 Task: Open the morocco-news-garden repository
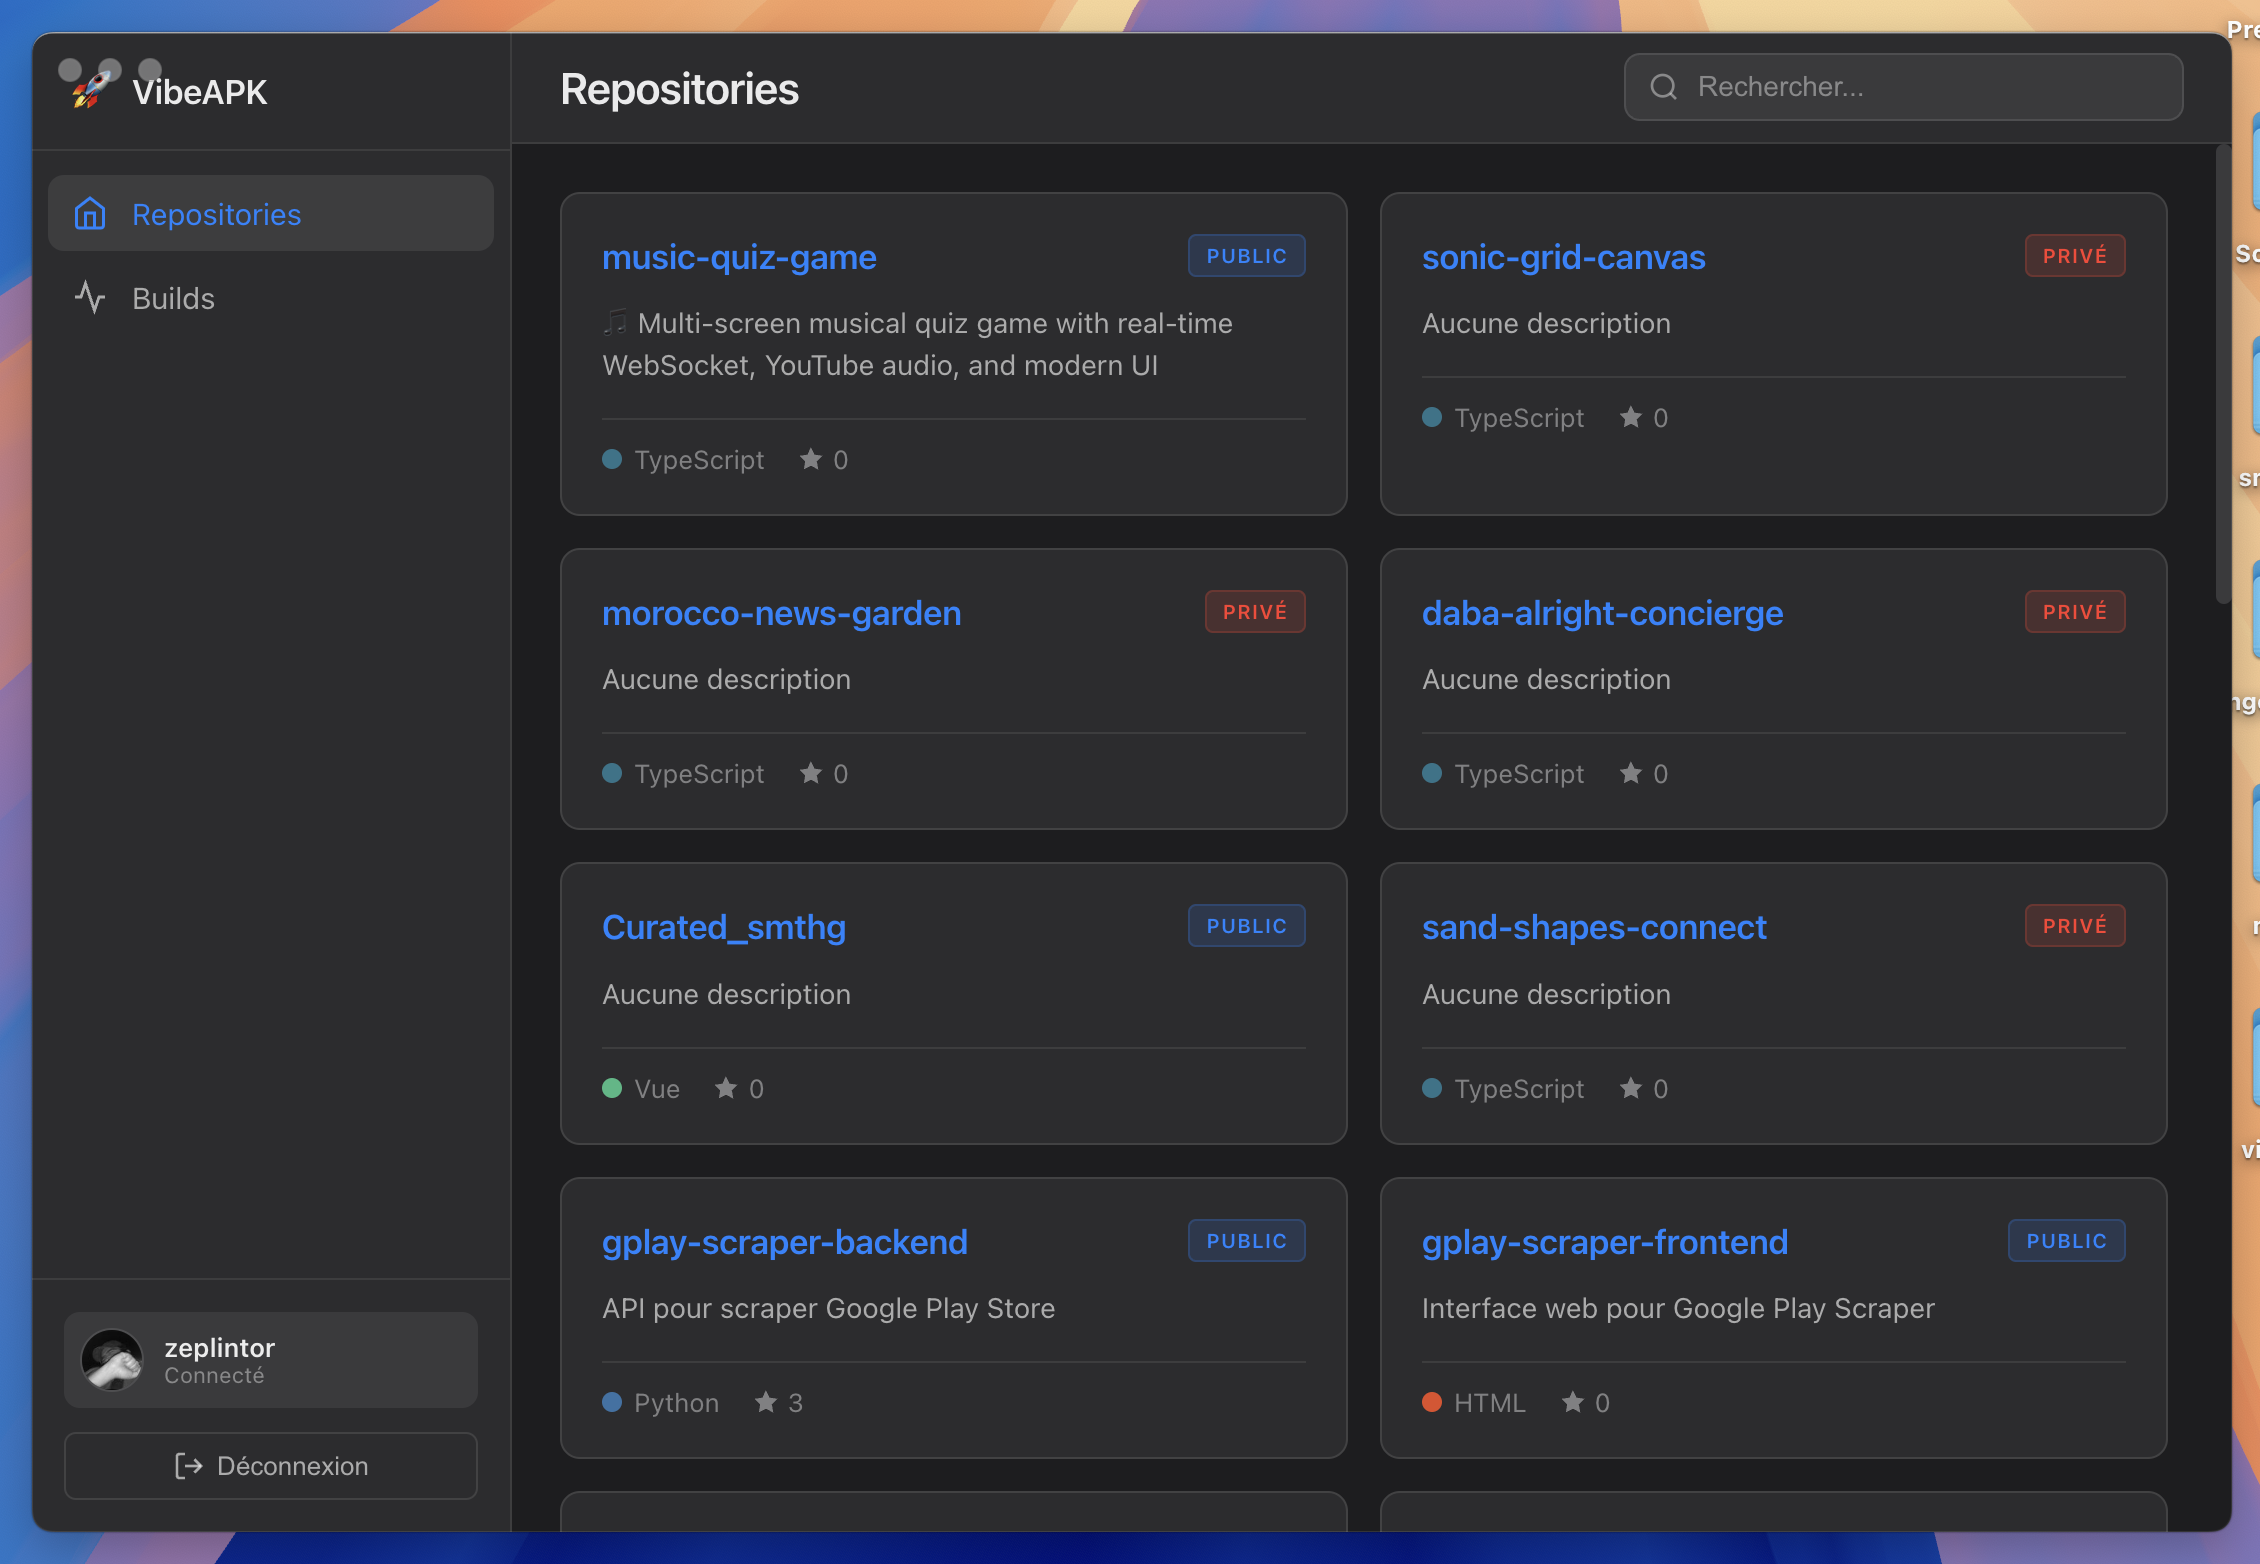click(x=781, y=613)
